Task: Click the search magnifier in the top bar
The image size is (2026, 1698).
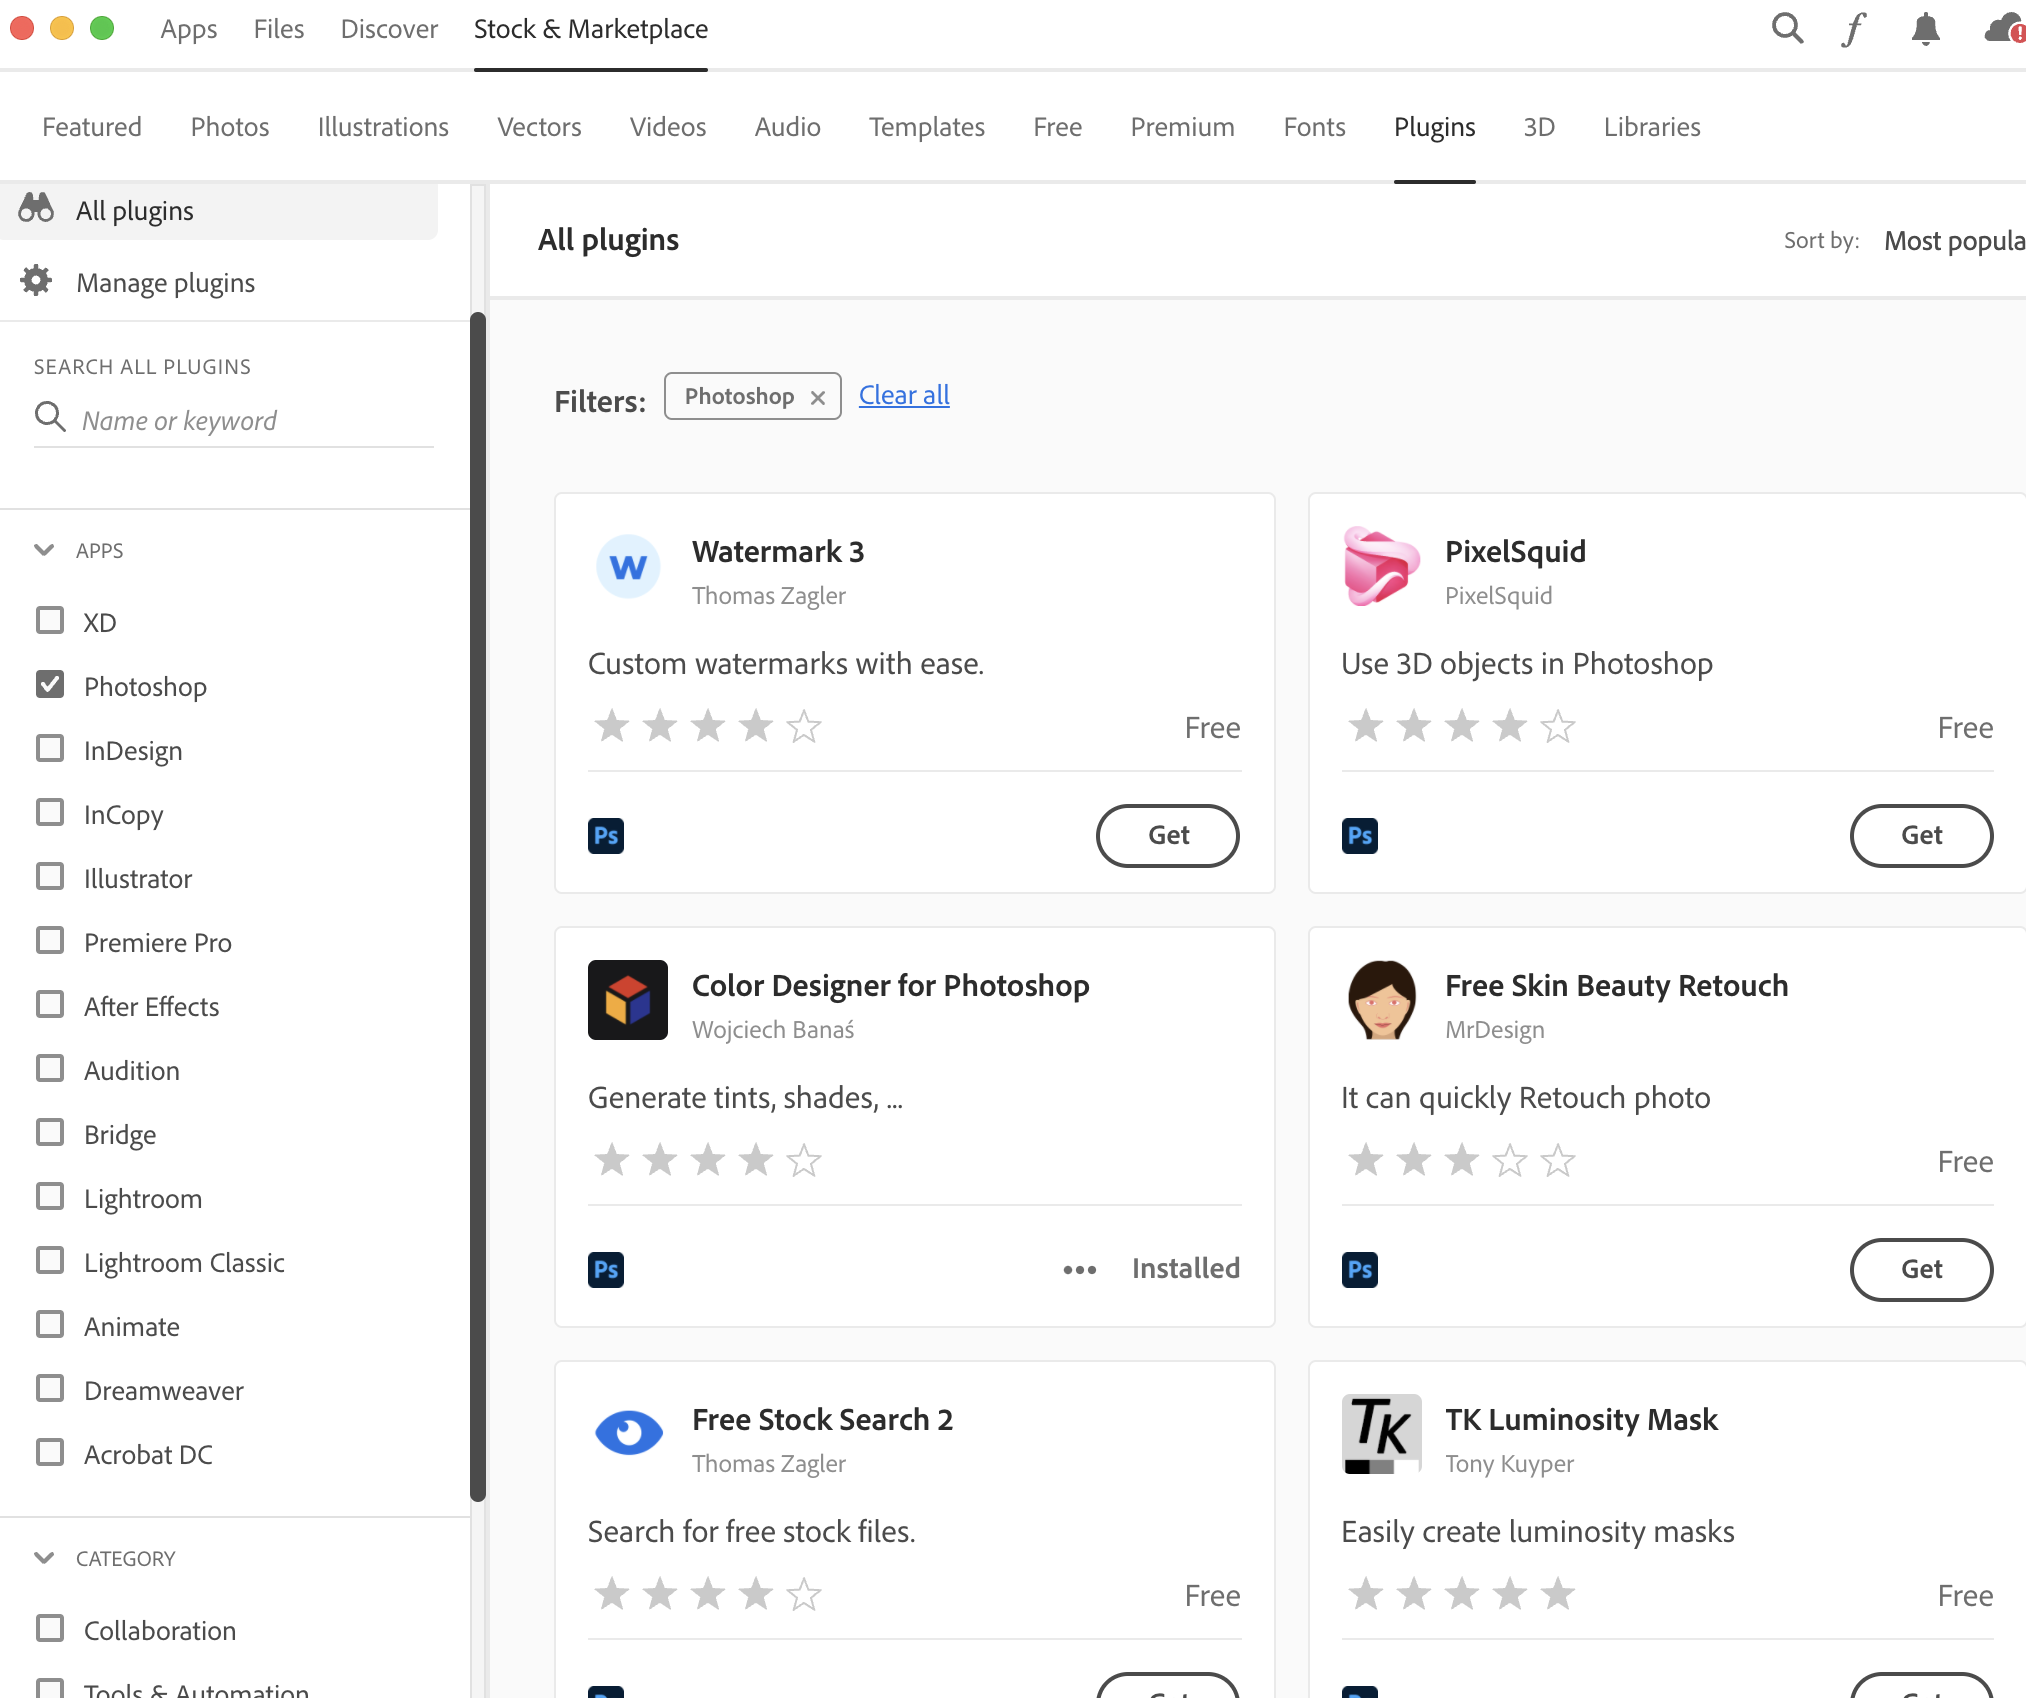Action: coord(1787,29)
